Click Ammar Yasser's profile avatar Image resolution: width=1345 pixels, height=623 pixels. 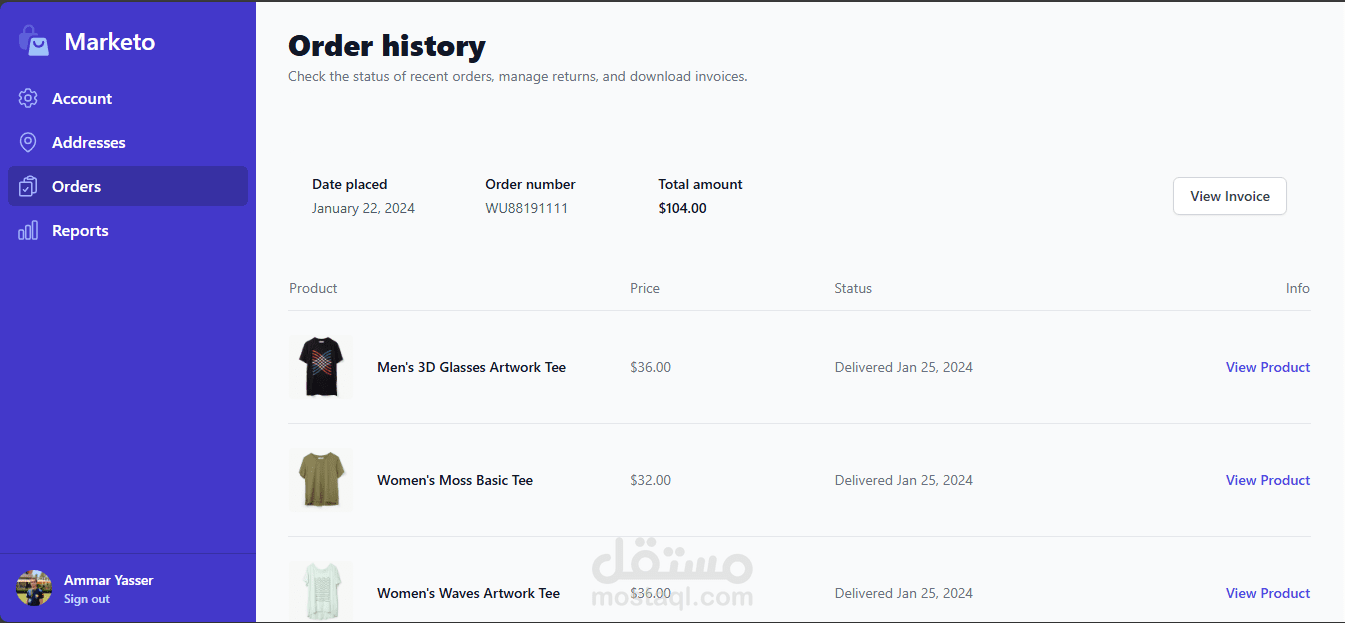34,588
